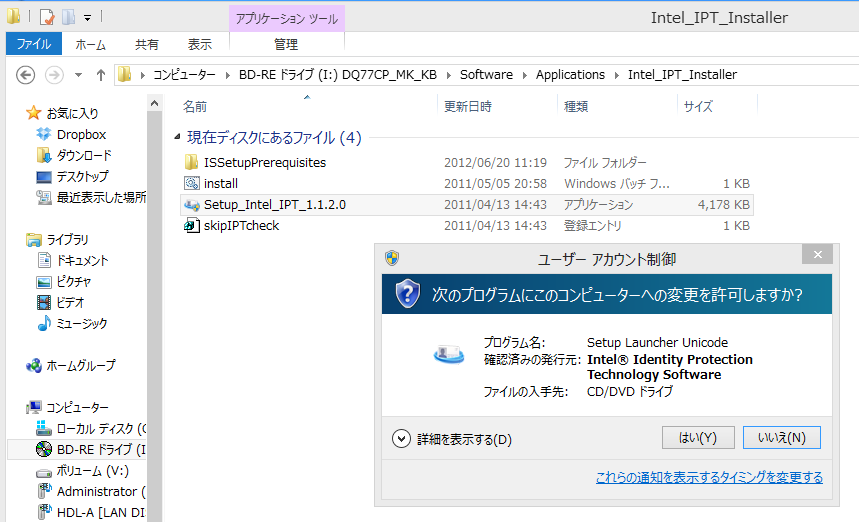The height and width of the screenshot is (522, 859).
Task: Open the ファイル ribbon tab
Action: pyautogui.click(x=33, y=44)
